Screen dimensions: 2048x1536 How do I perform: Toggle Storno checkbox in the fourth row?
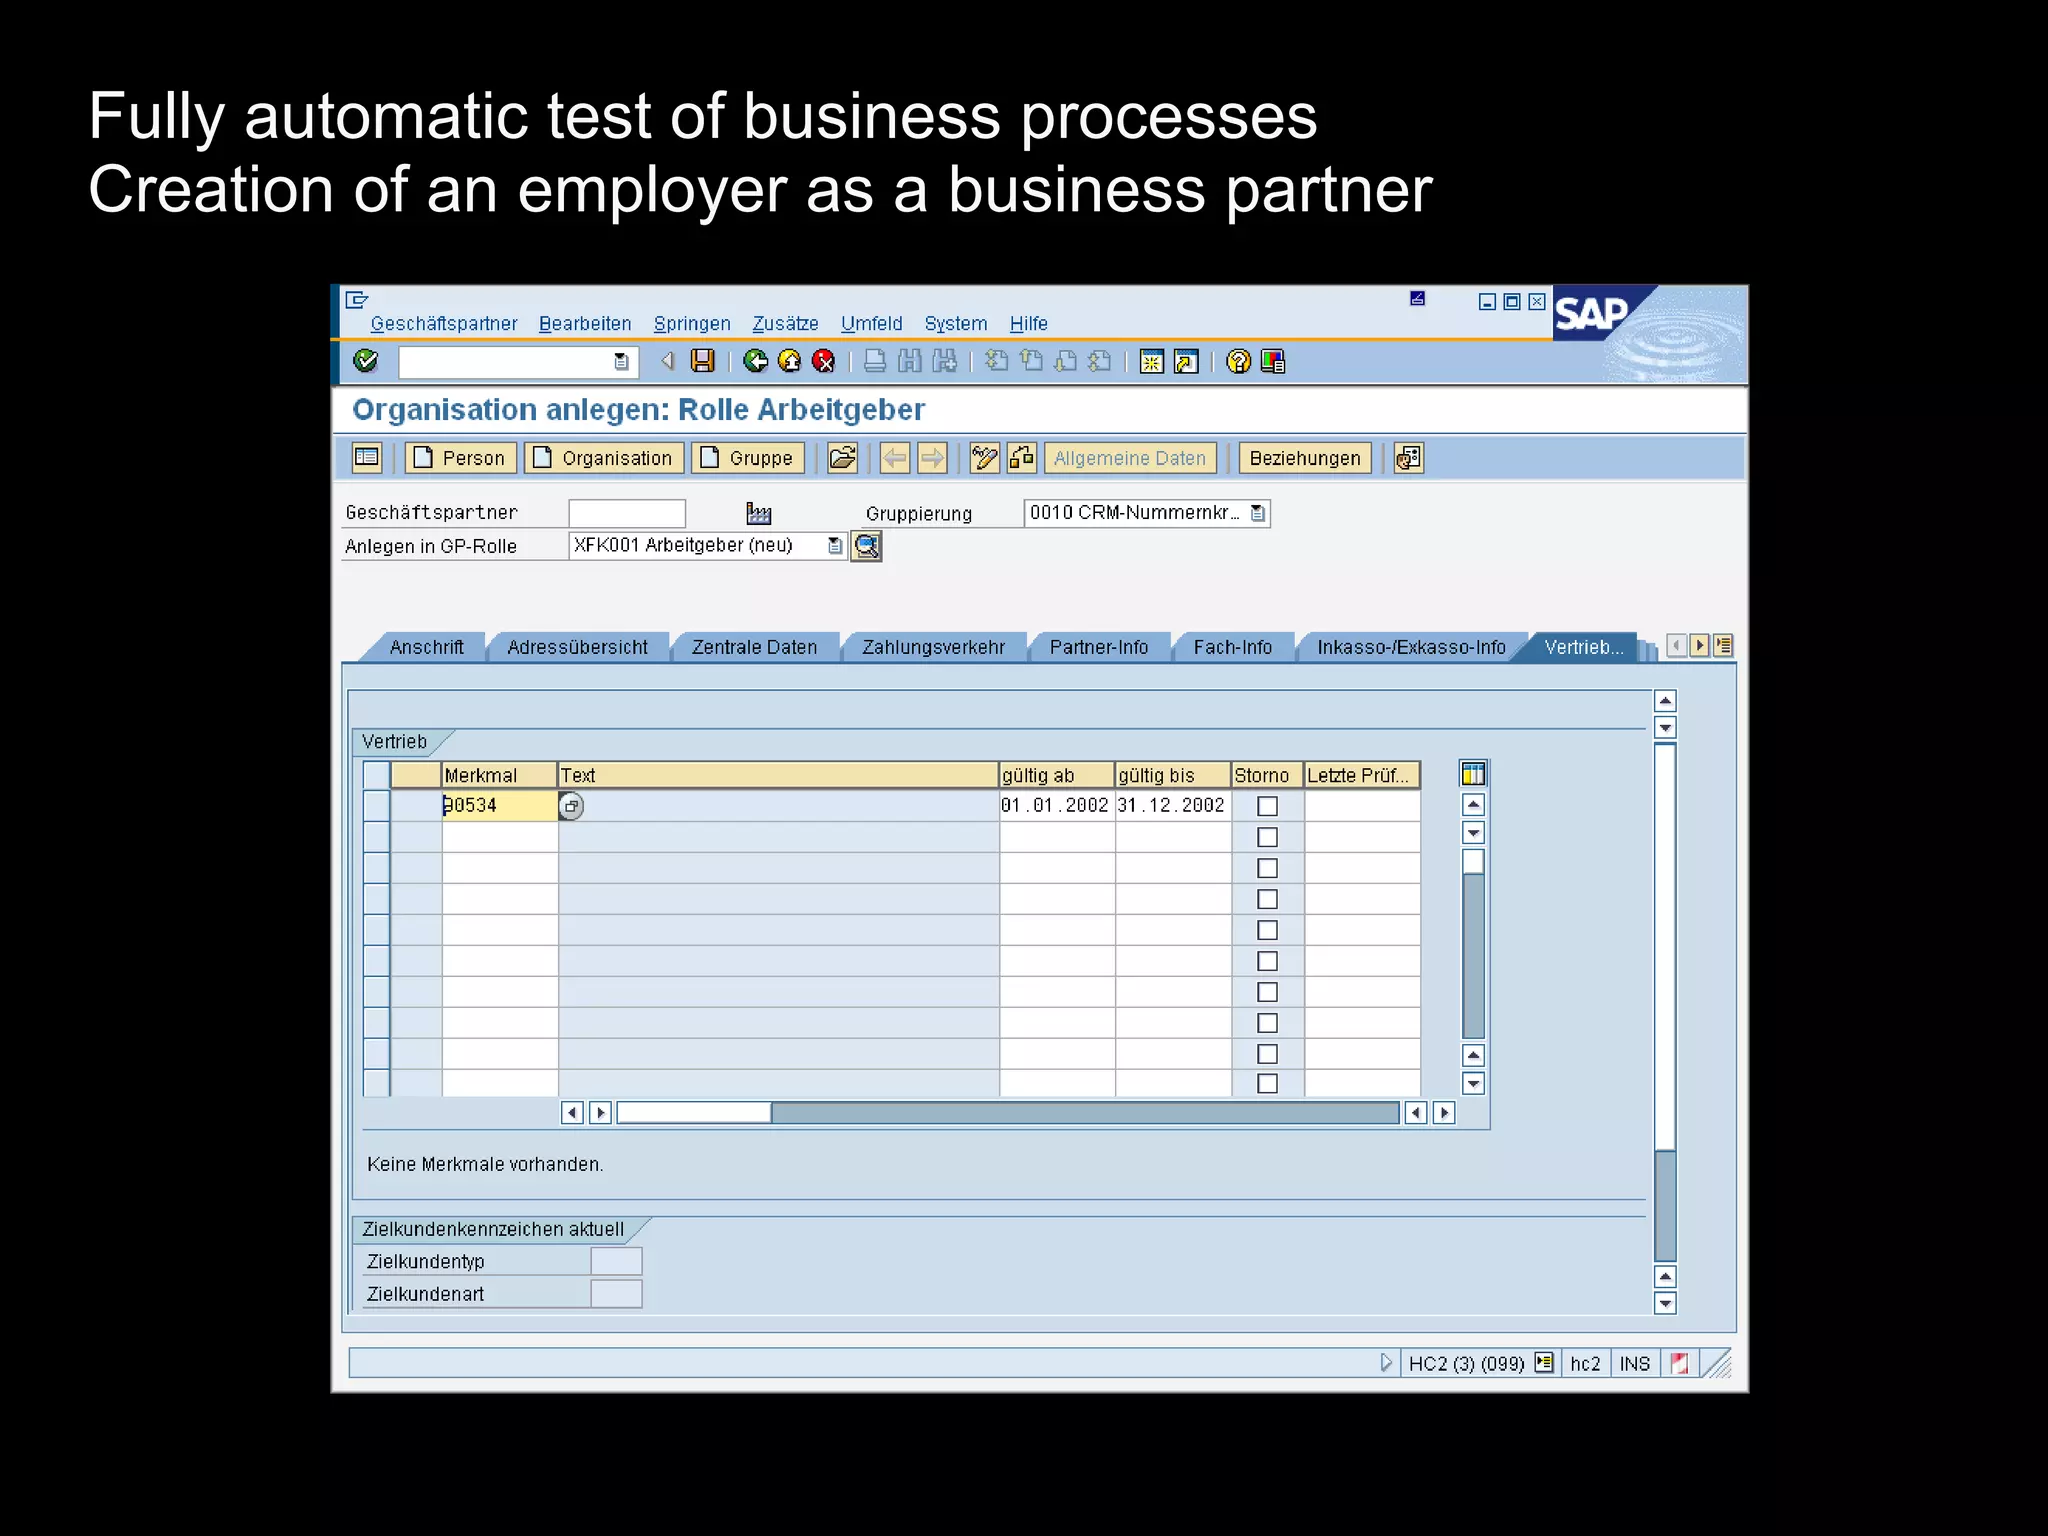coord(1267,899)
